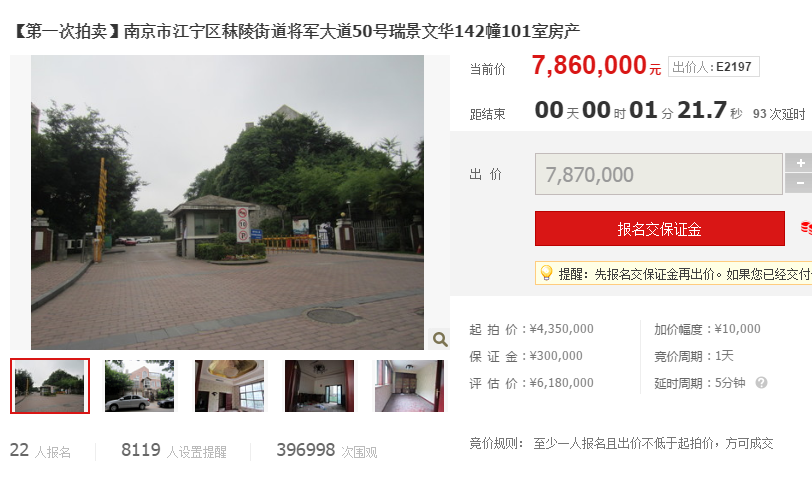The image size is (812, 478).
Task: Click the magnifier zoom icon on photo
Action: 440,339
